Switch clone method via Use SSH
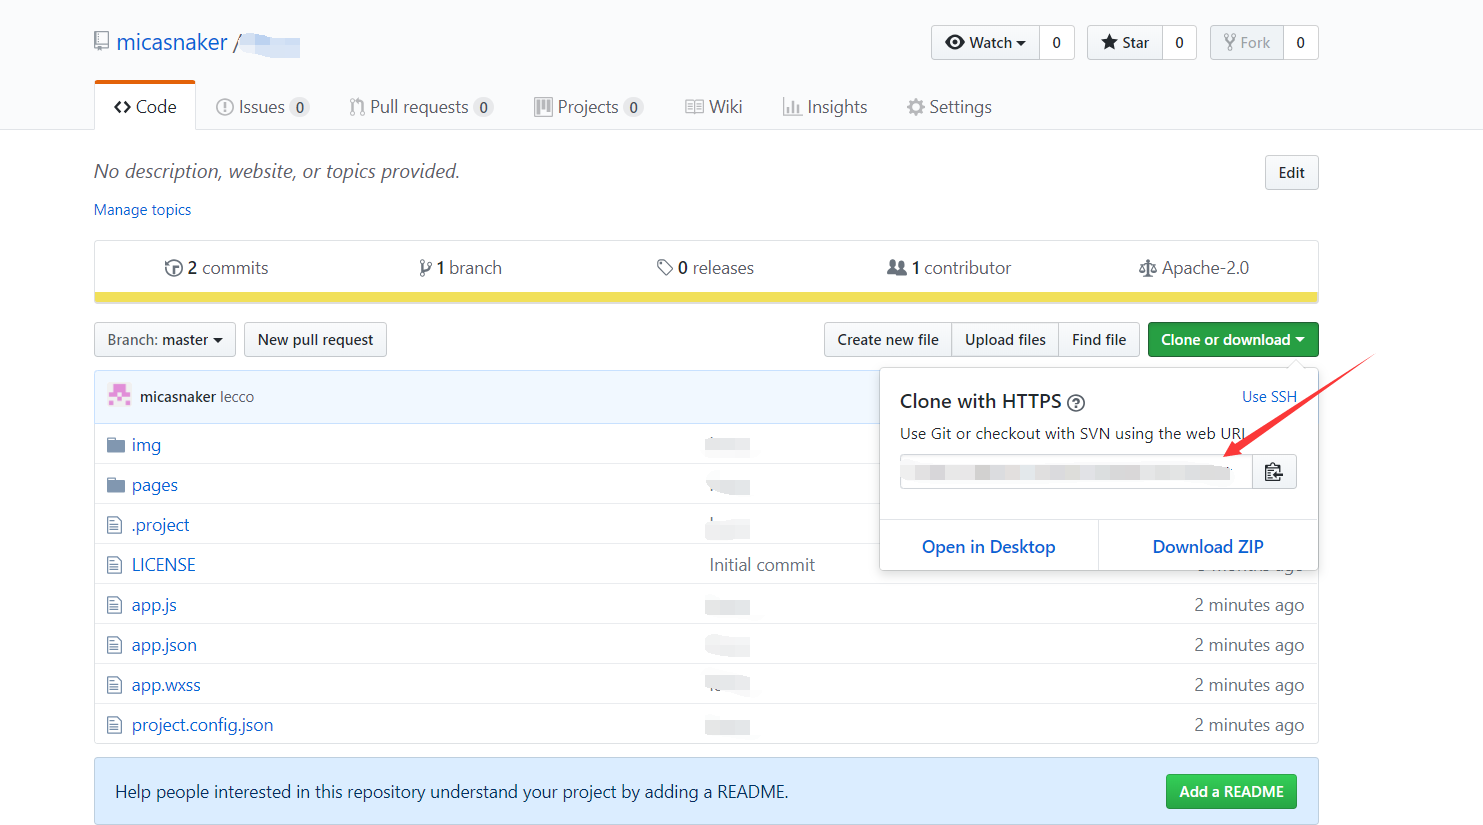The height and width of the screenshot is (825, 1483). (1269, 397)
